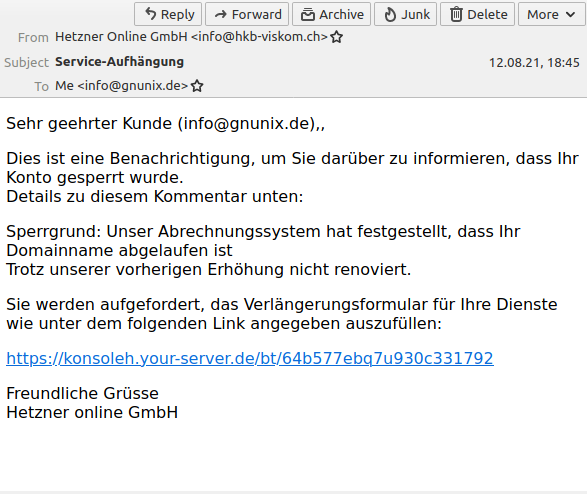This screenshot has height=494, width=587.
Task: Click the Delete trash can icon
Action: (x=456, y=15)
